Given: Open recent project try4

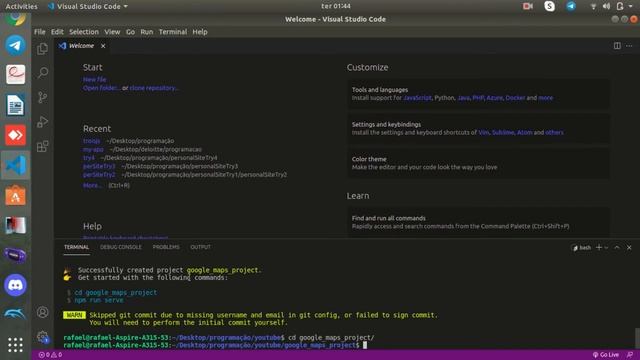Looking at the screenshot, I should (x=89, y=158).
